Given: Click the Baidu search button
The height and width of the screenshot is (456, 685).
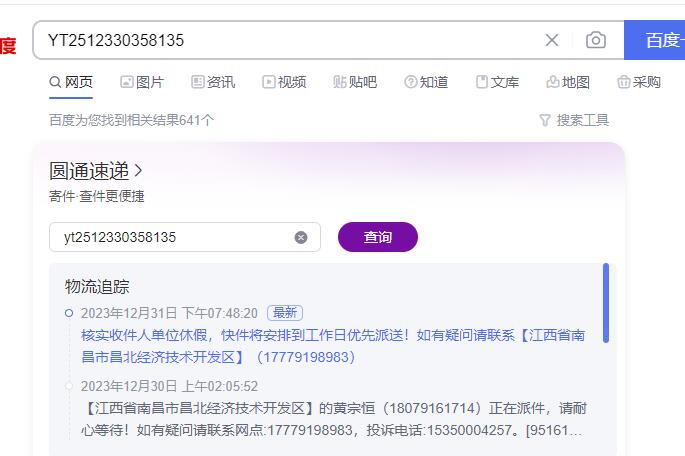Looking at the screenshot, I should [x=654, y=40].
